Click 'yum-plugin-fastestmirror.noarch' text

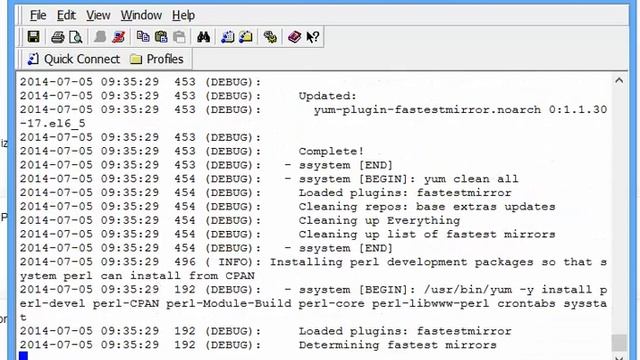point(427,110)
